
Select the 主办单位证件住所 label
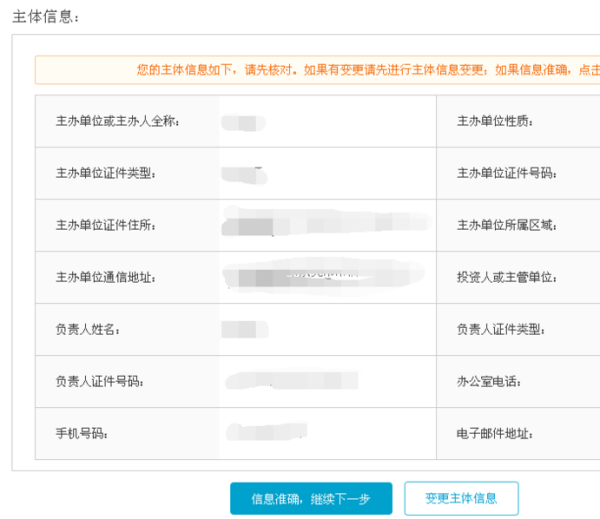click(x=106, y=225)
